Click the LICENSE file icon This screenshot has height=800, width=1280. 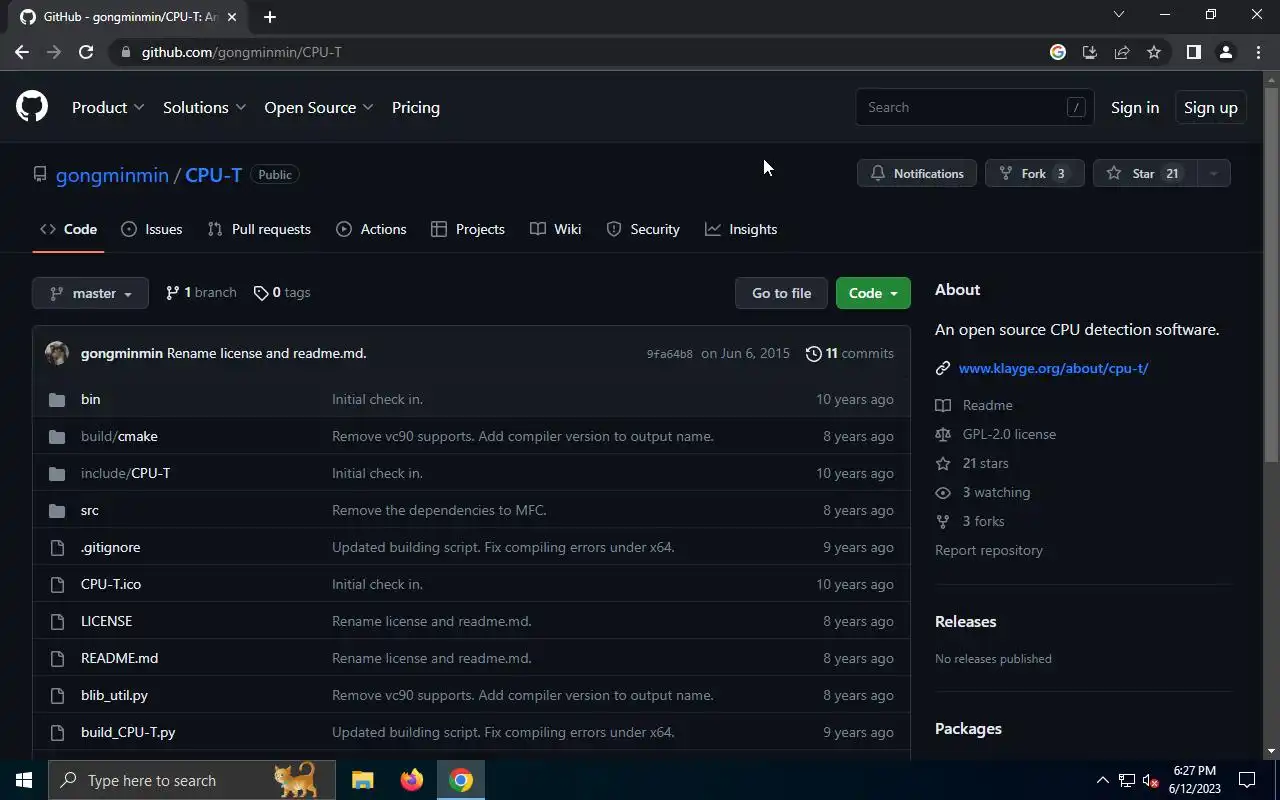pyautogui.click(x=57, y=621)
